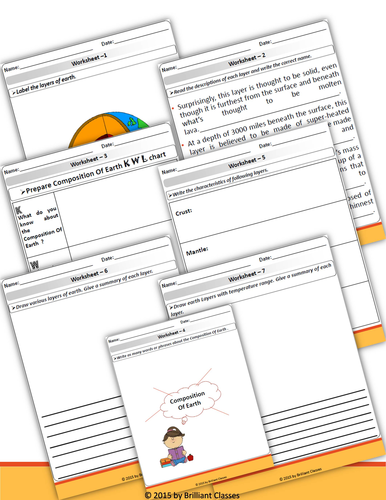Click 'Label the layers of earth' instruction
The image size is (386, 500).
click(44, 85)
